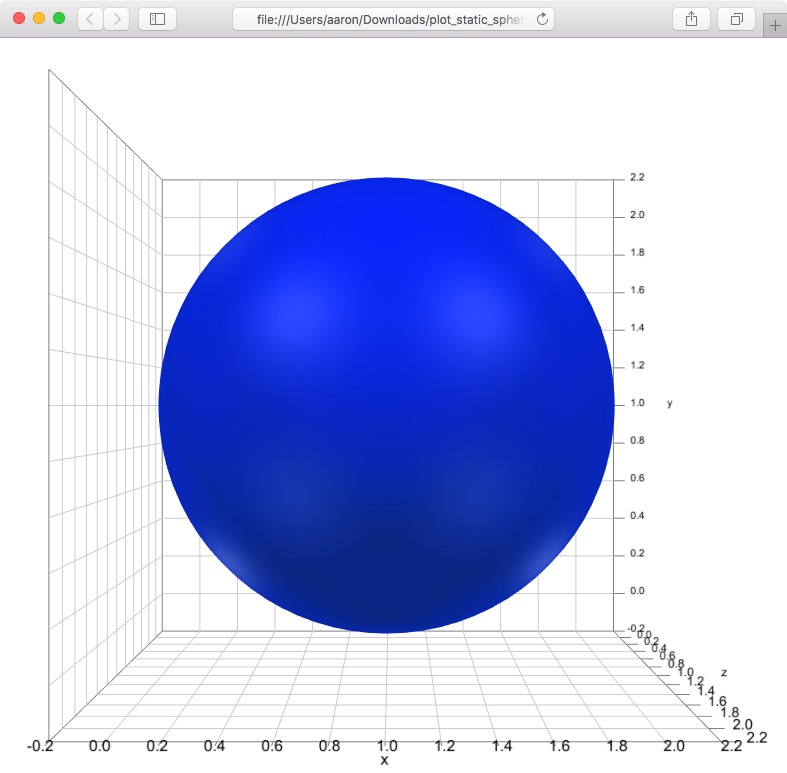Reload the plot_static_sphere page

(542, 19)
